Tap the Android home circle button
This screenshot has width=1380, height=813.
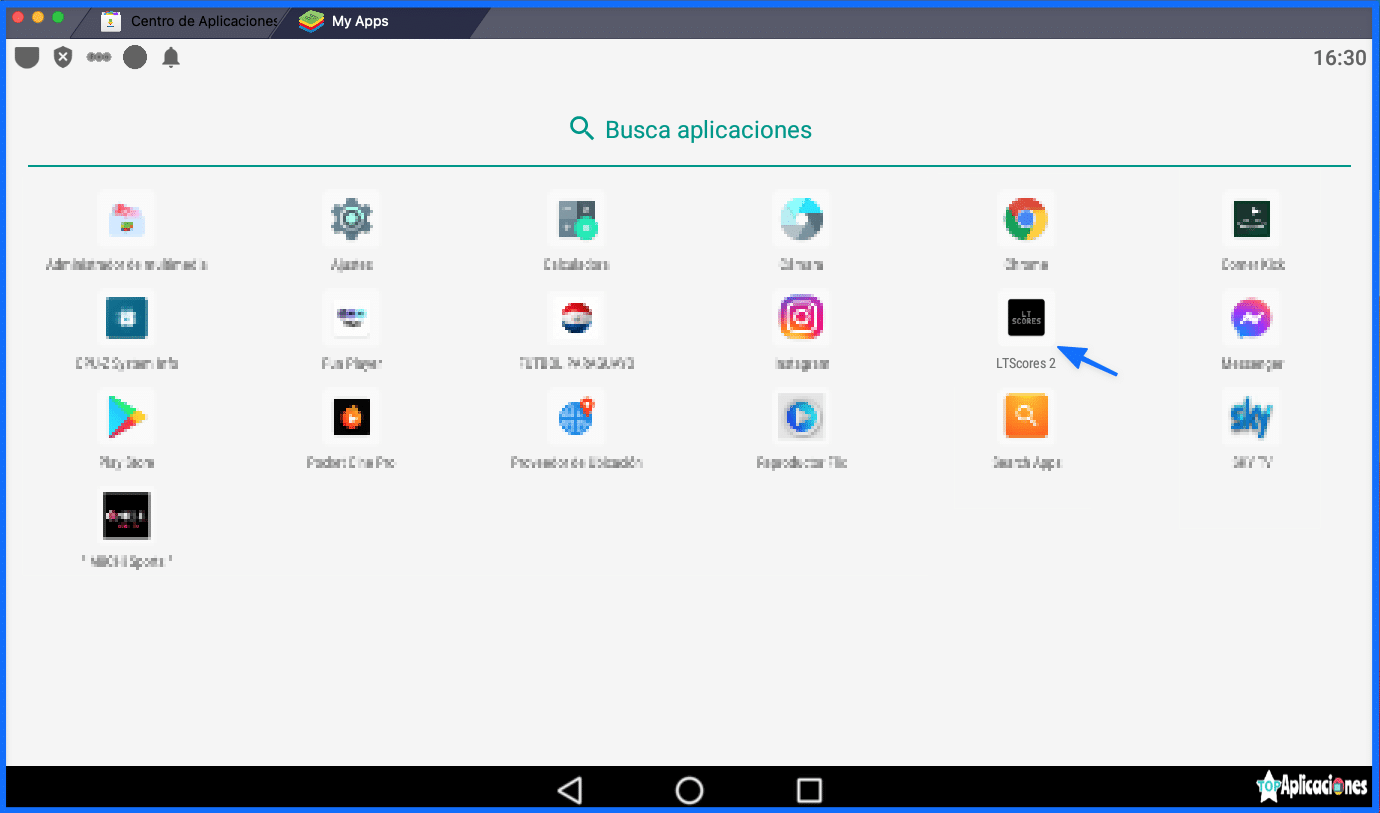click(x=689, y=789)
